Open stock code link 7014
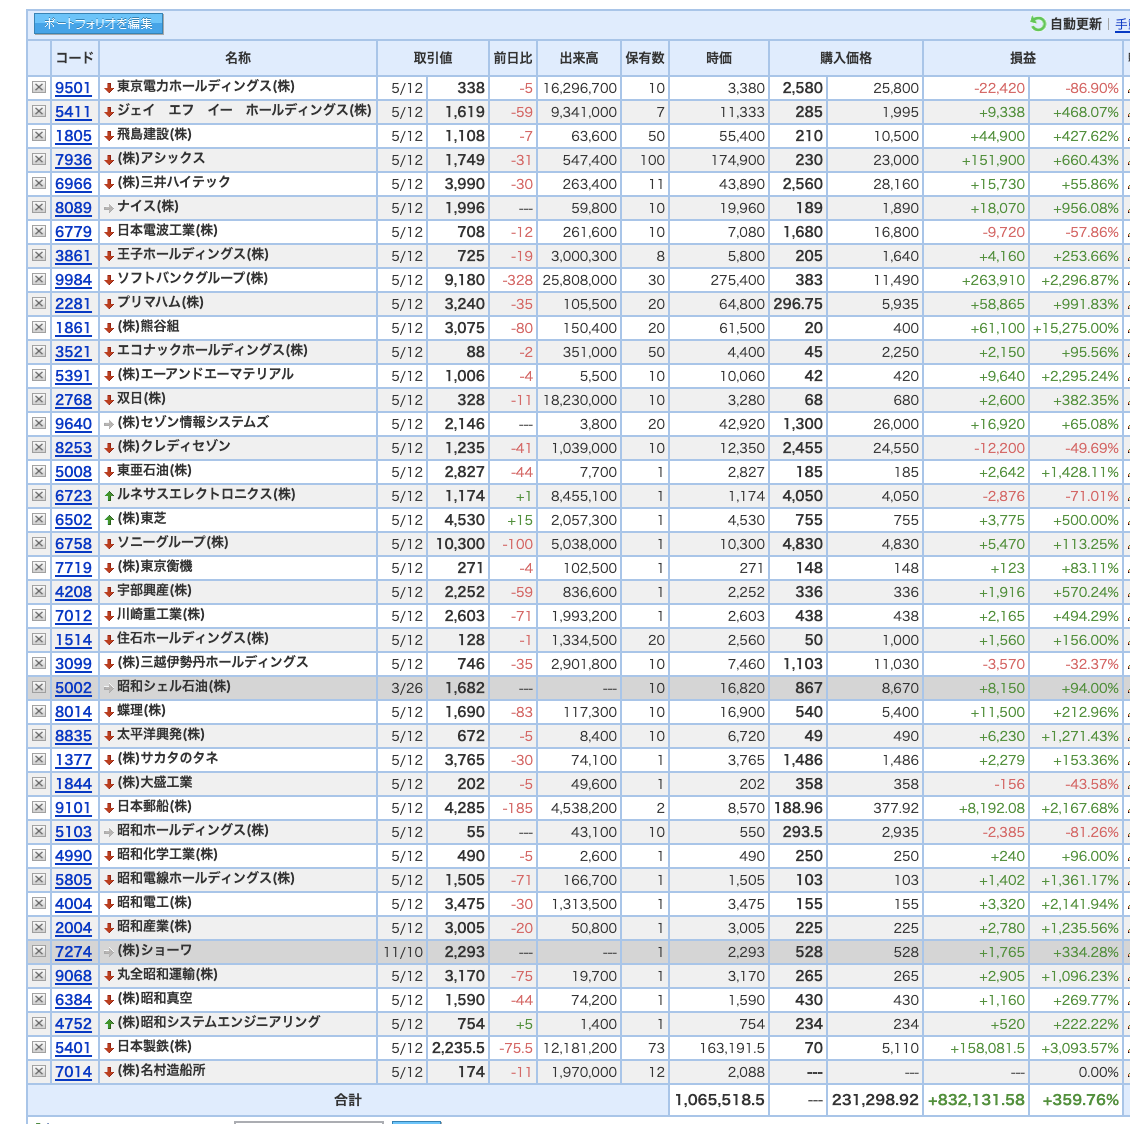Screen dimensions: 1130x1124 [x=74, y=1071]
